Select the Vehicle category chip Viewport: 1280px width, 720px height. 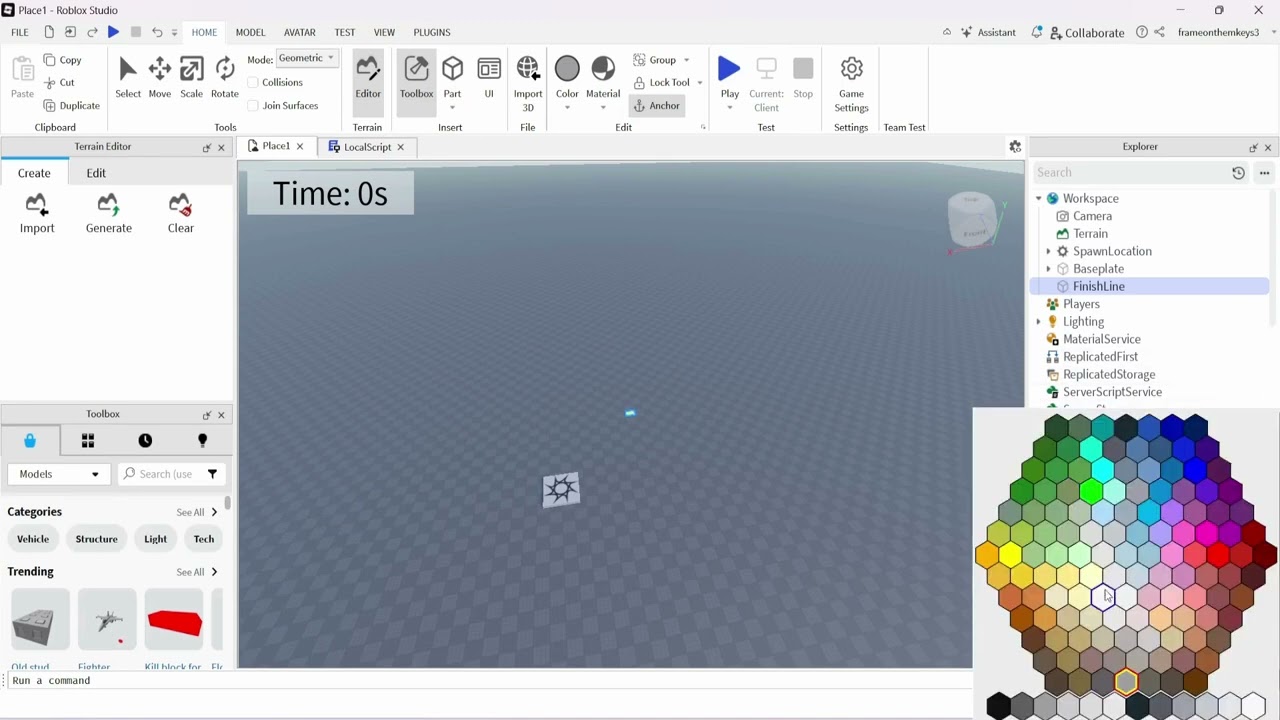click(x=33, y=539)
